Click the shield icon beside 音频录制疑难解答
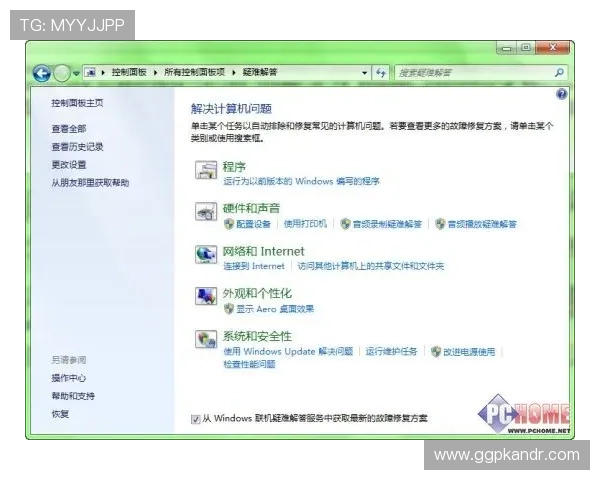The width and height of the screenshot is (600, 480). click(346, 224)
